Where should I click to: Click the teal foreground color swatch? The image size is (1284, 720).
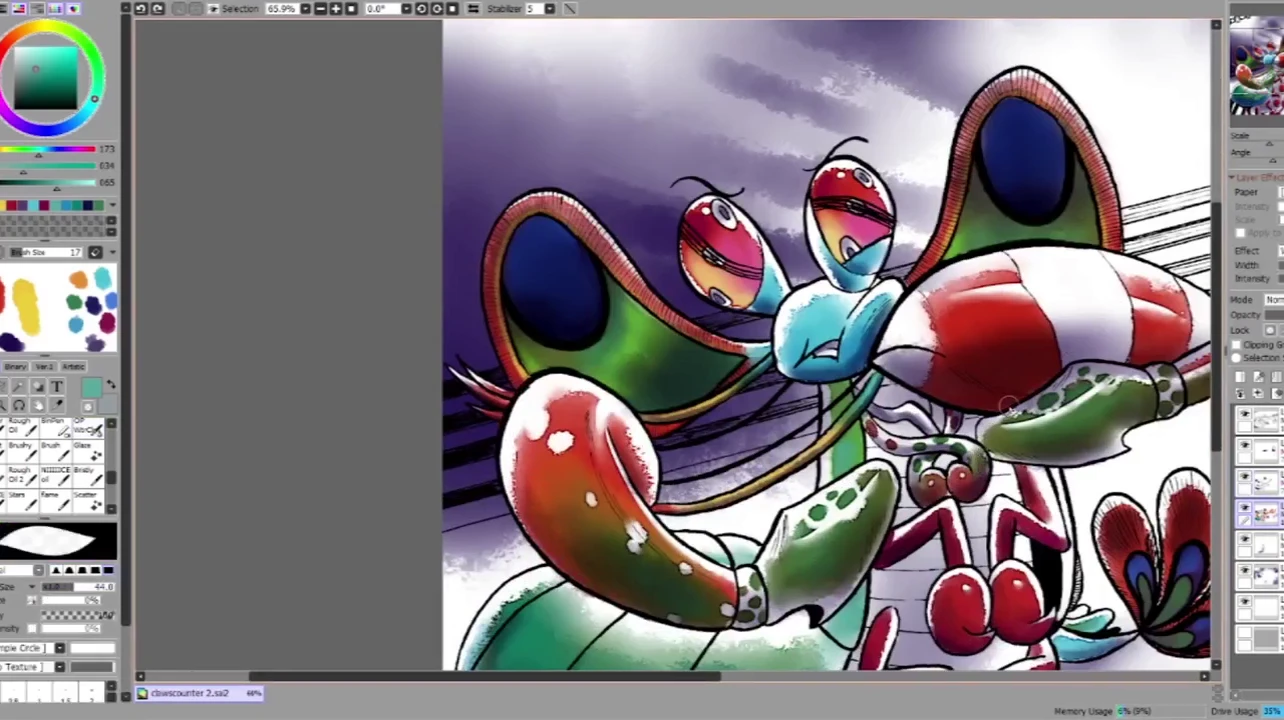91,389
